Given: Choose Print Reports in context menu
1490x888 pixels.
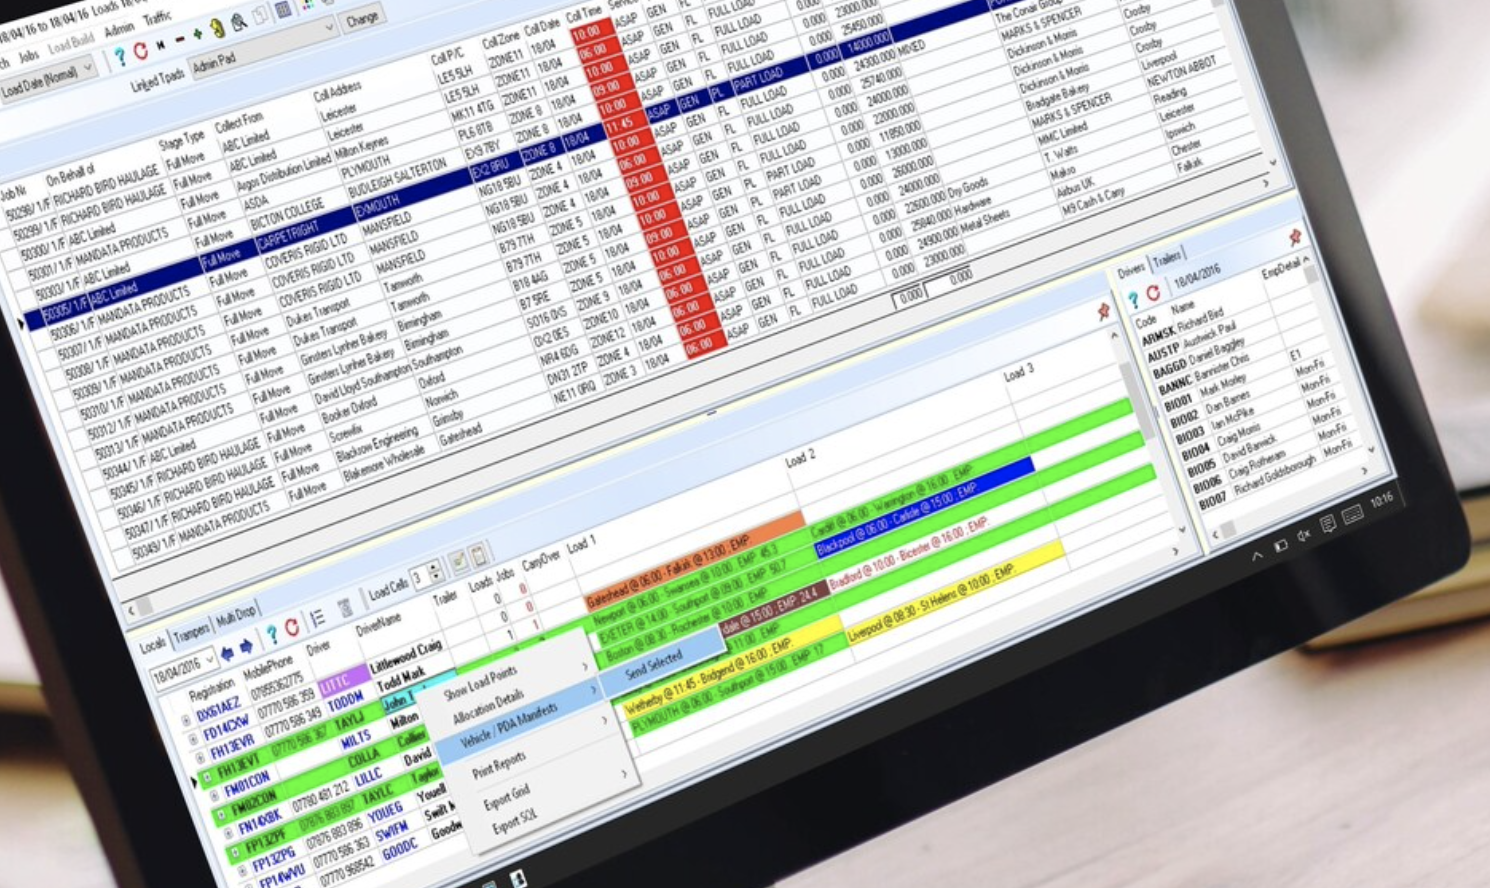Looking at the screenshot, I should pyautogui.click(x=498, y=766).
